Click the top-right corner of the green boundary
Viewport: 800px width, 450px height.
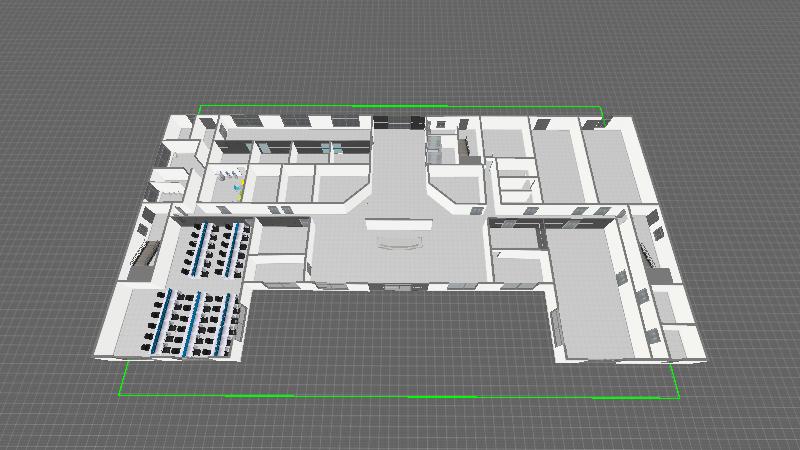click(x=601, y=108)
